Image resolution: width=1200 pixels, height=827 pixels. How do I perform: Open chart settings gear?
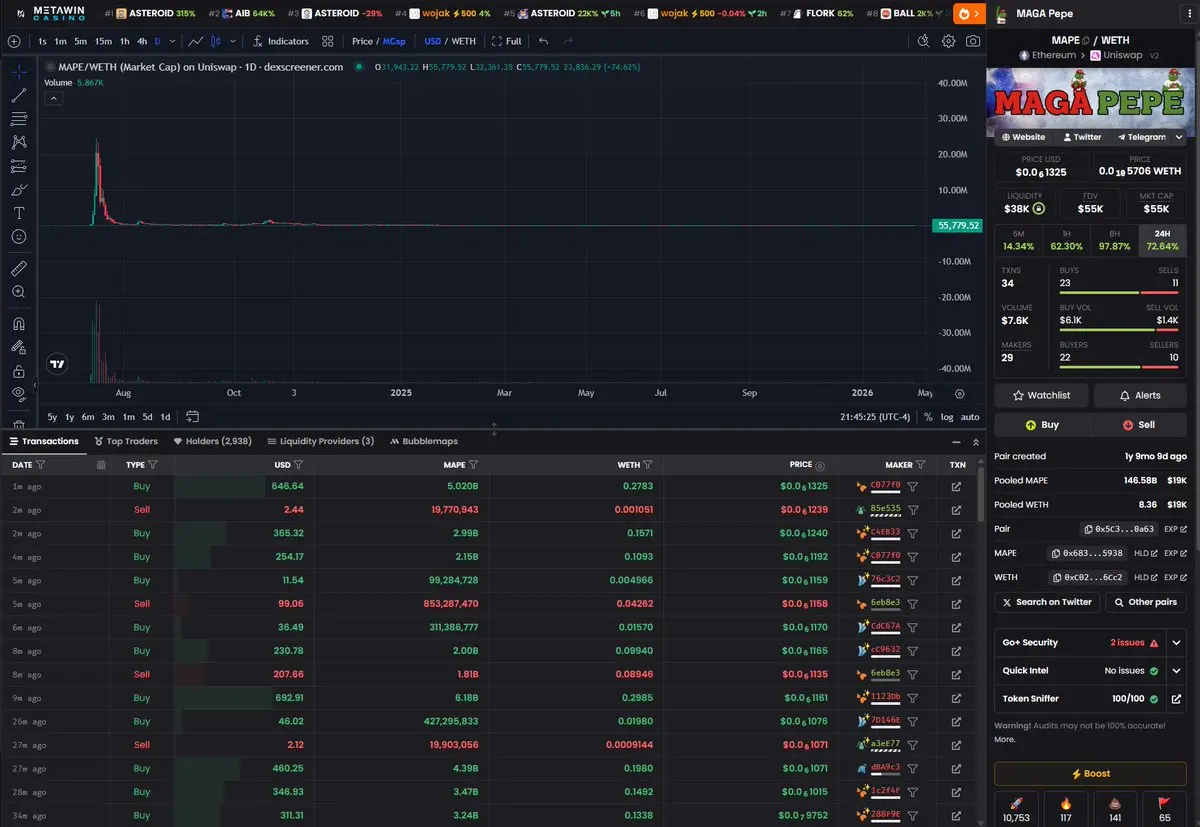coord(948,41)
